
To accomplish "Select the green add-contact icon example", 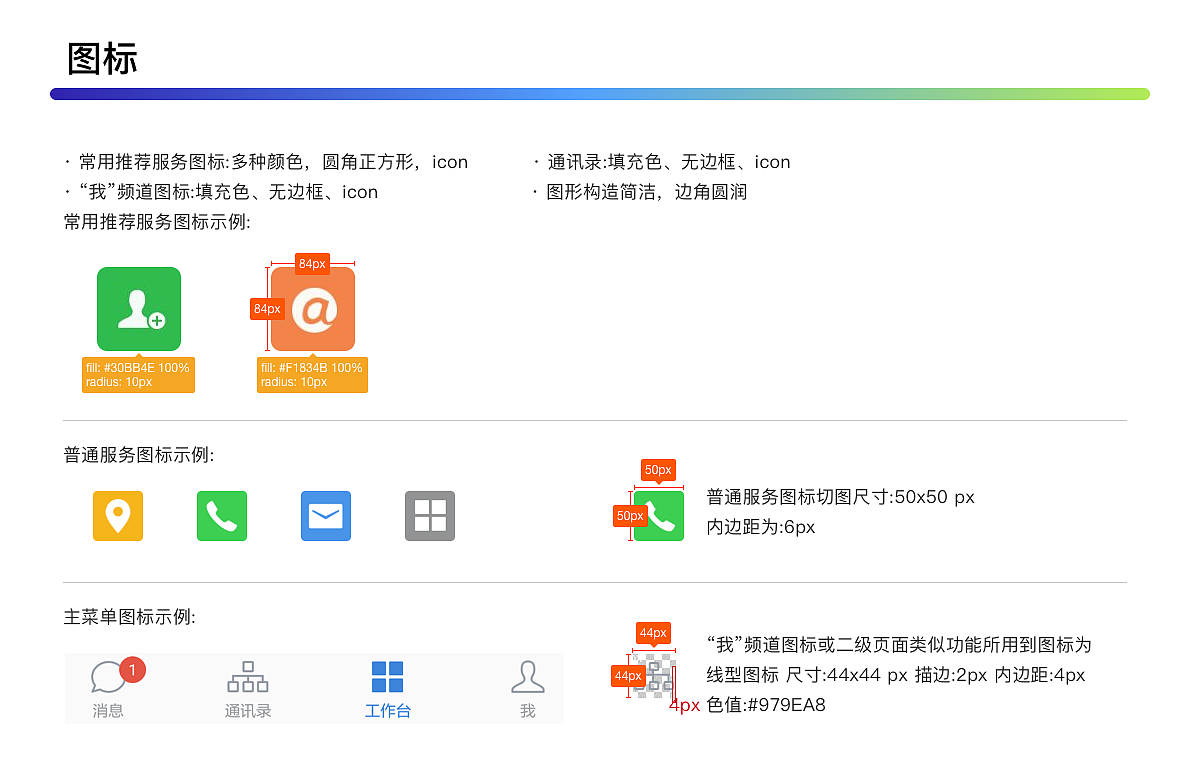I will pyautogui.click(x=138, y=308).
